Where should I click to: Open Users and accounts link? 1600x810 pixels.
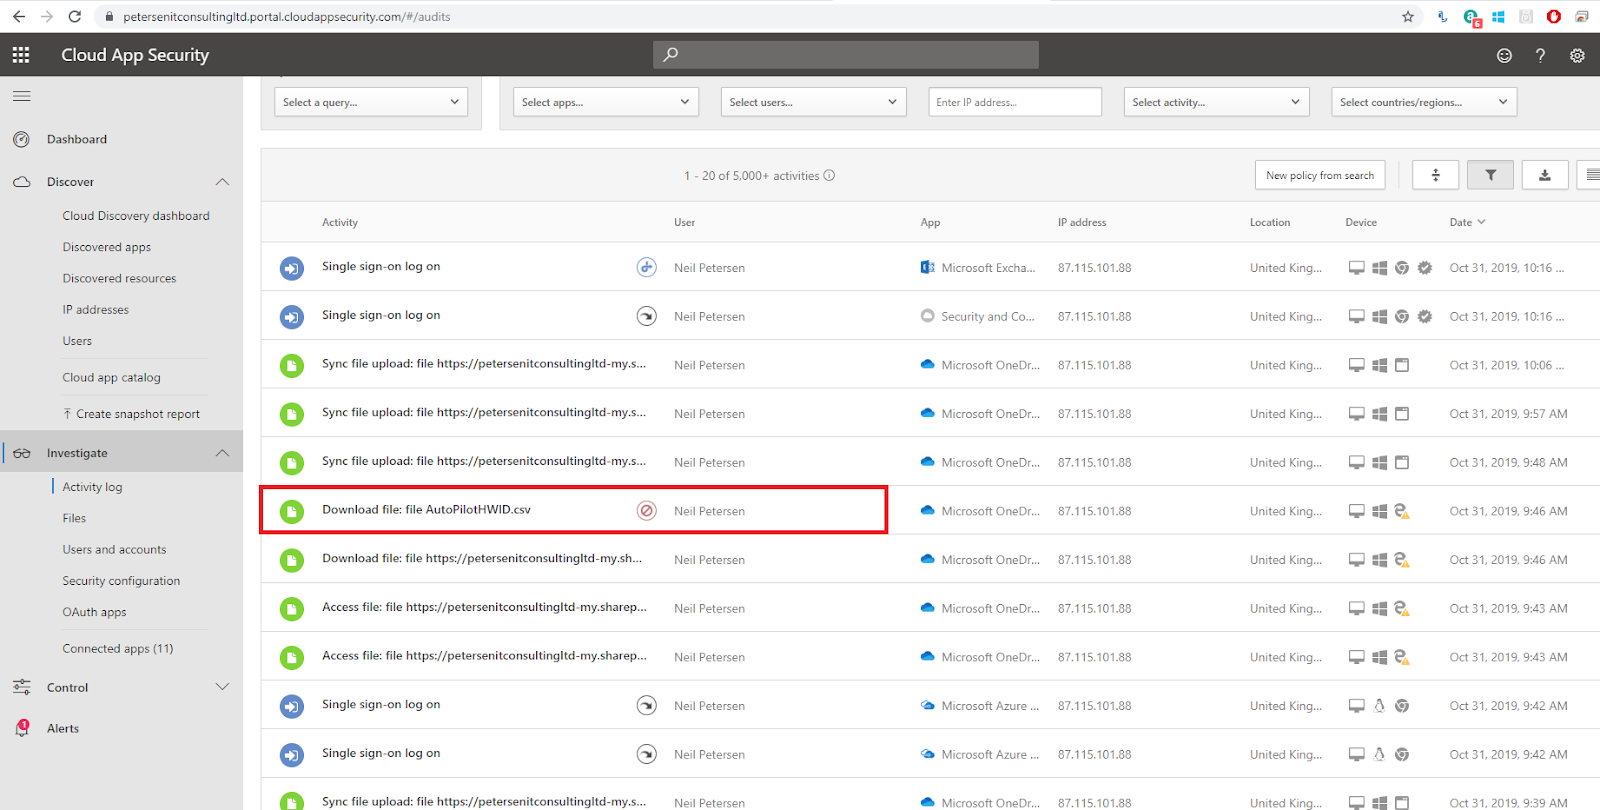click(x=114, y=550)
